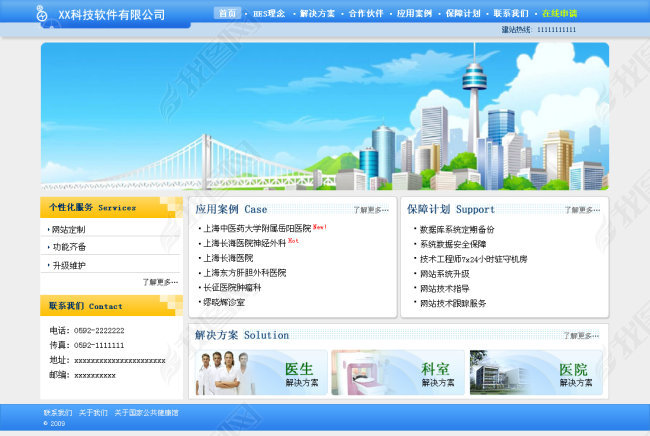Click 关于我们 footer link

(x=93, y=413)
